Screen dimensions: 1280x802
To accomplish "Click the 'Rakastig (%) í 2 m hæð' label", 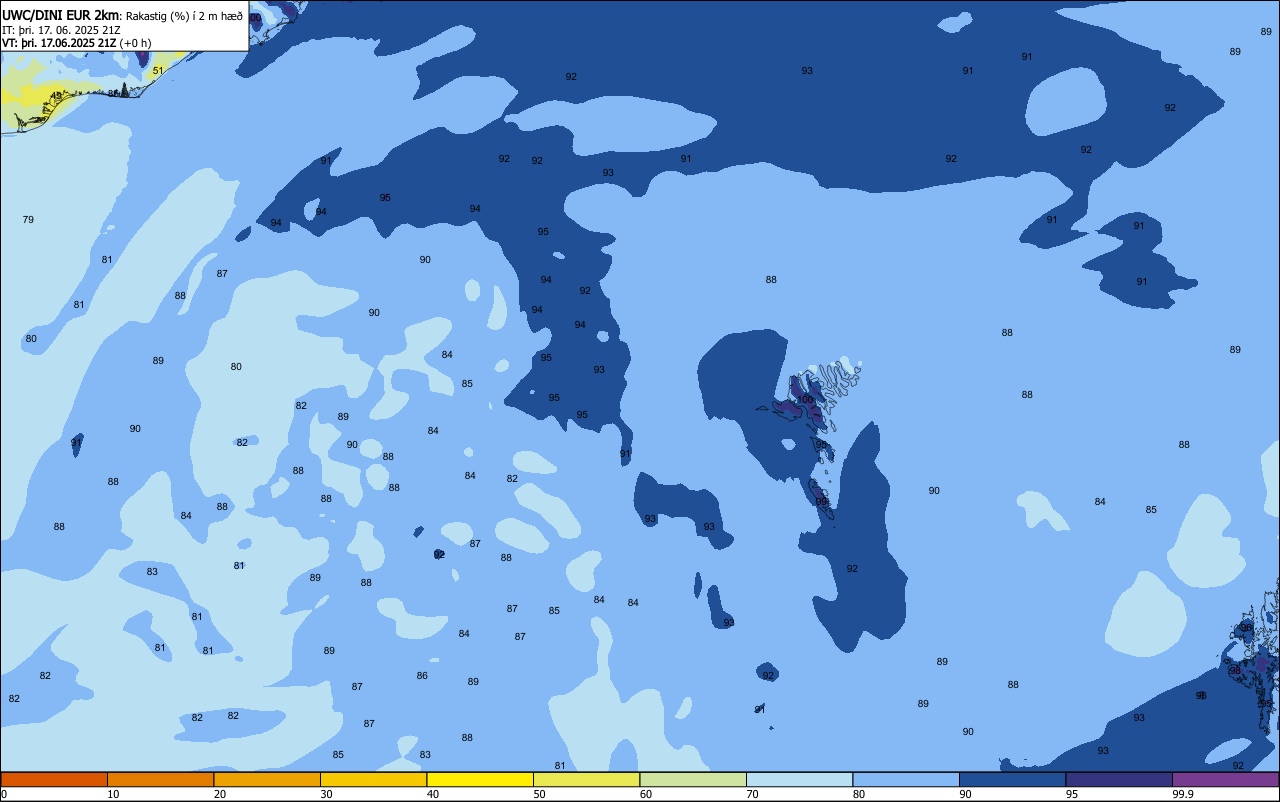I will coord(184,16).
